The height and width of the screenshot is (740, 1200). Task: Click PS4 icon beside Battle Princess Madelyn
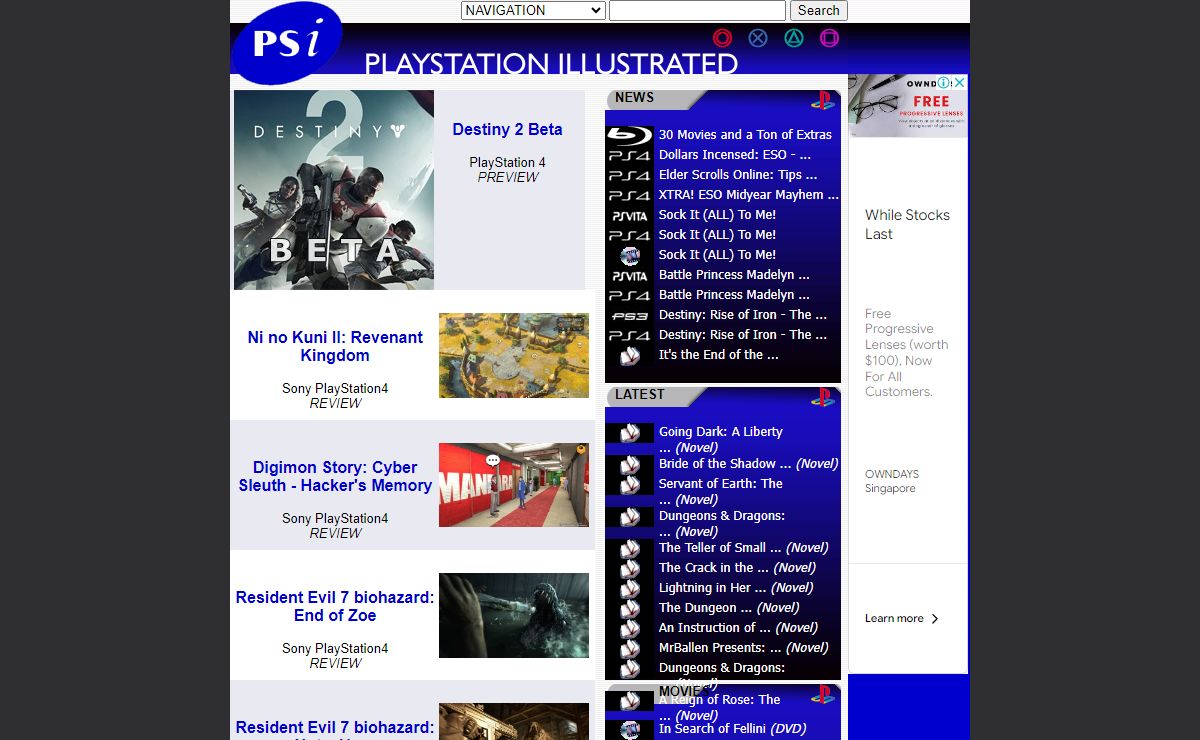point(630,295)
